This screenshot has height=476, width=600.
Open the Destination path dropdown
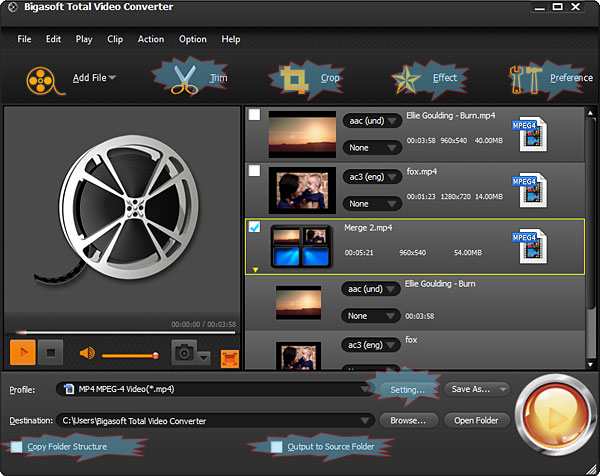(x=365, y=421)
